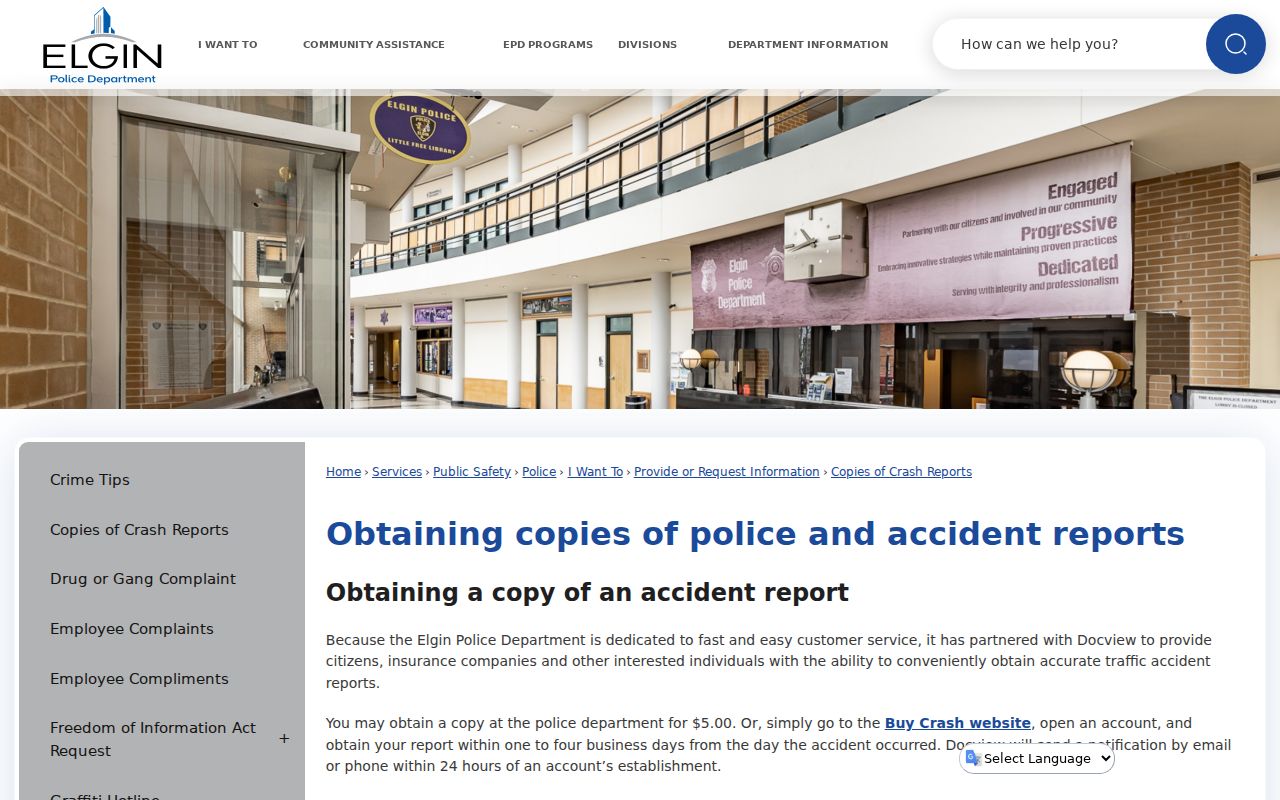The image size is (1280, 800).
Task: Open Employee Compliments sidebar link
Action: click(x=139, y=679)
